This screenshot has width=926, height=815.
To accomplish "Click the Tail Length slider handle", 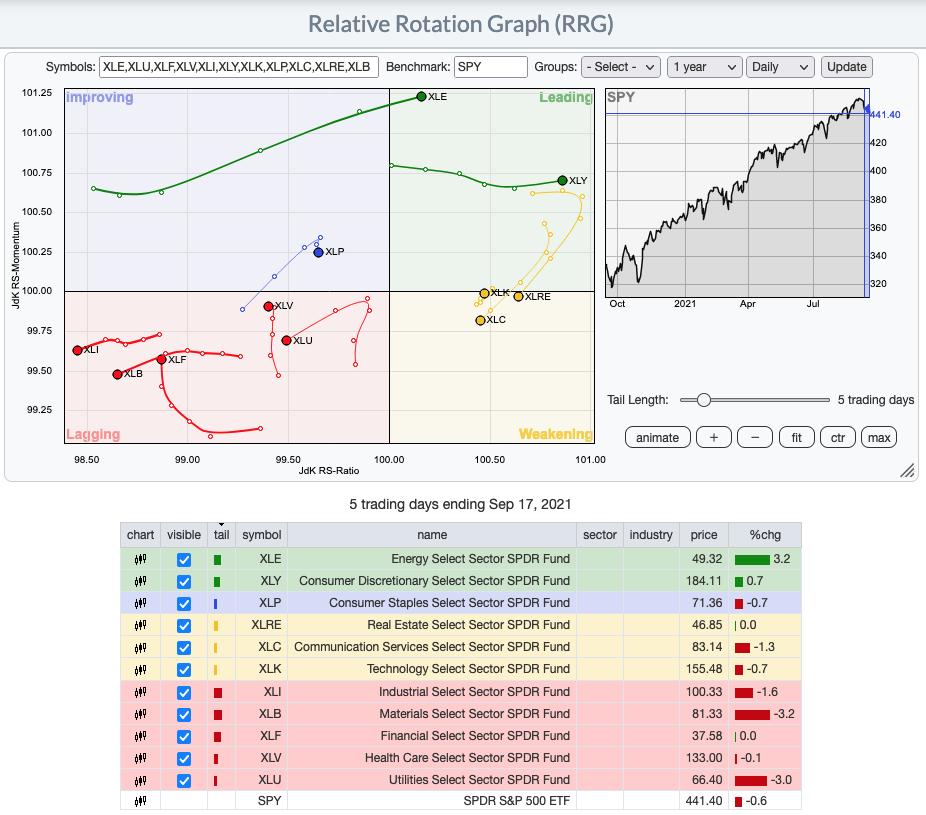I will coord(703,400).
